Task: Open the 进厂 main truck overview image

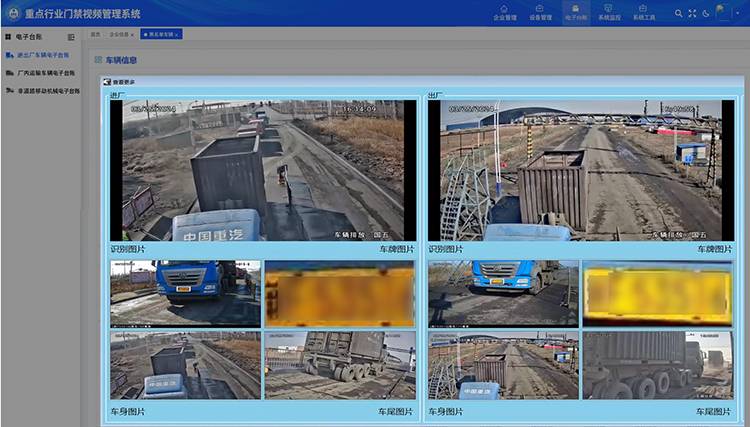Action: [x=263, y=170]
